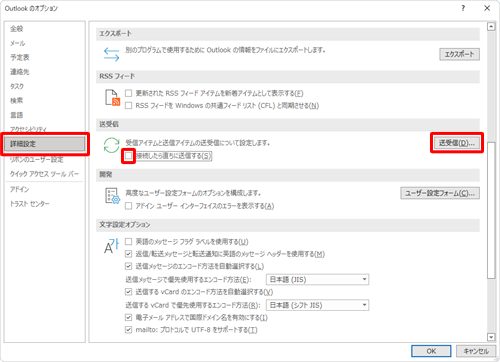Uncheck auto-select encoding for outgoing messages

[x=128, y=266]
